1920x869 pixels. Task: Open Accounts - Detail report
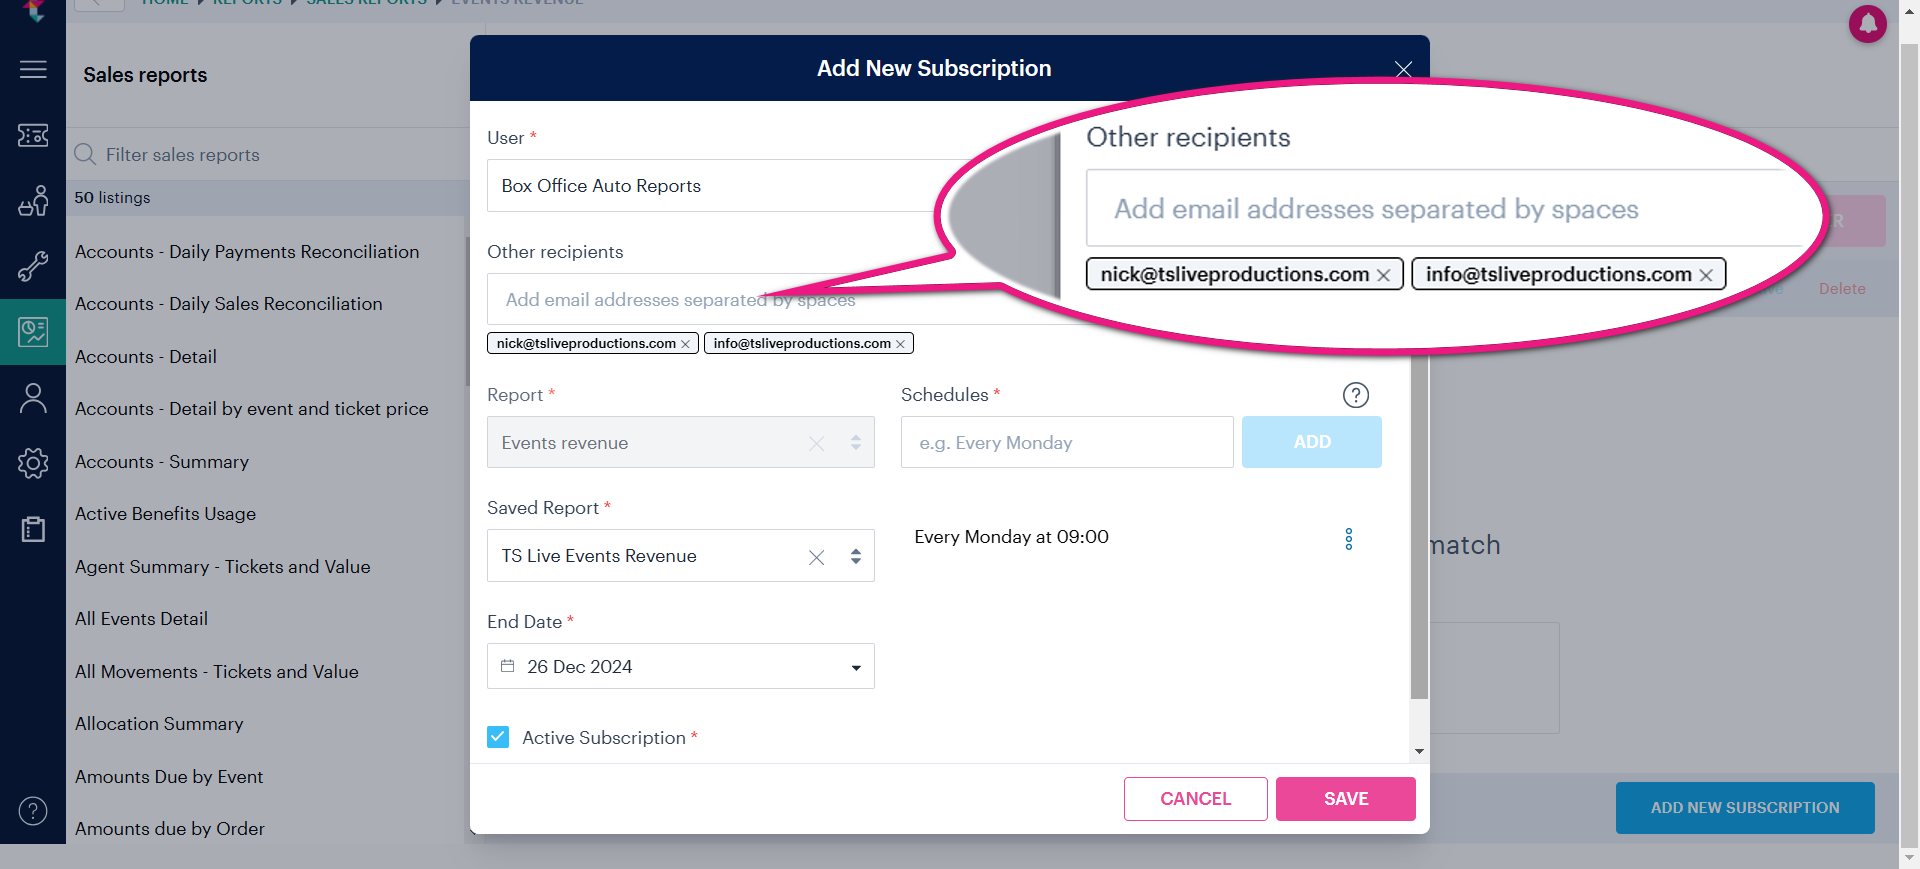click(146, 357)
